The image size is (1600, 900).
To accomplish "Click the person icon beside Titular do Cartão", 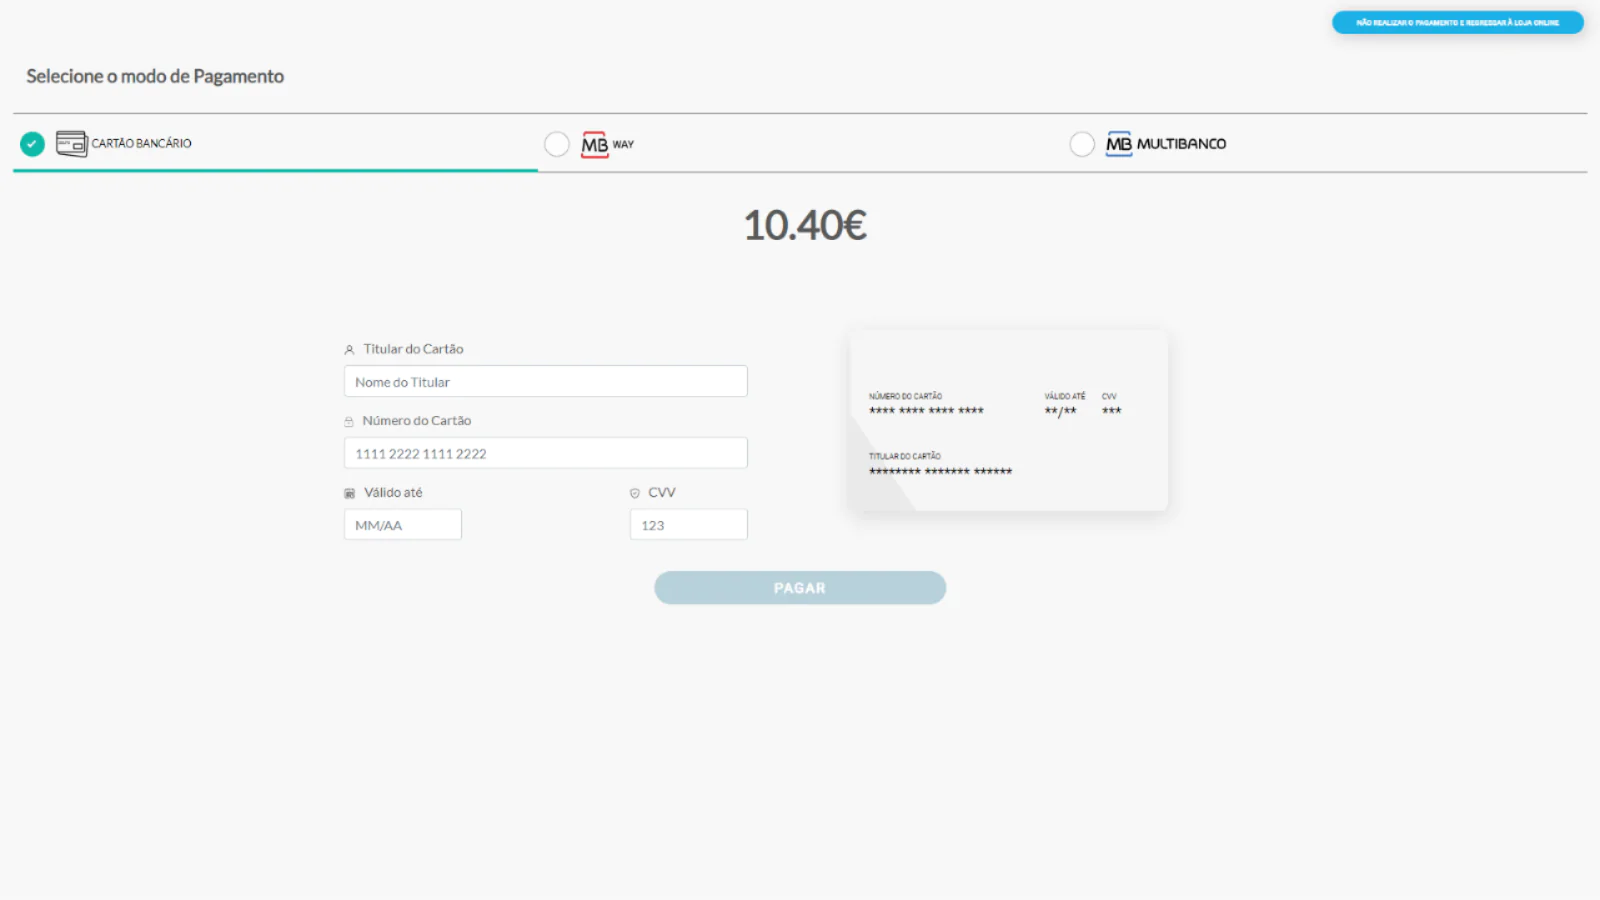I will [349, 350].
